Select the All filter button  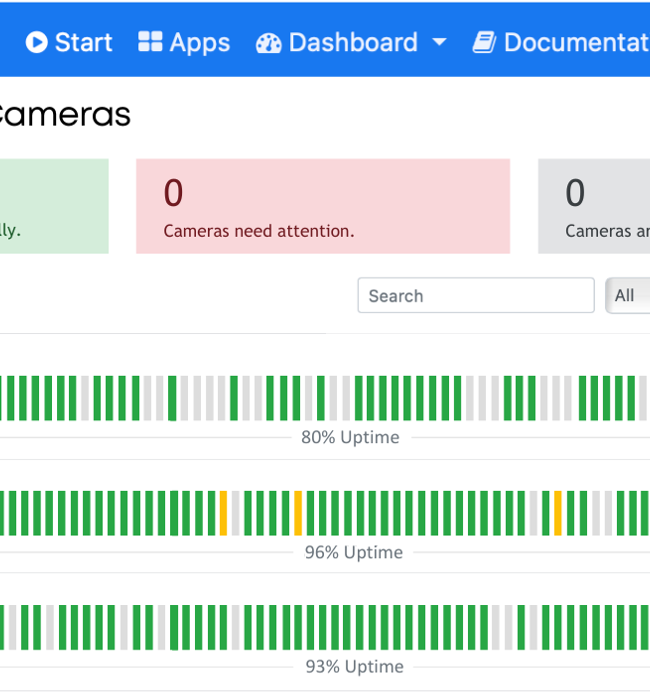628,295
